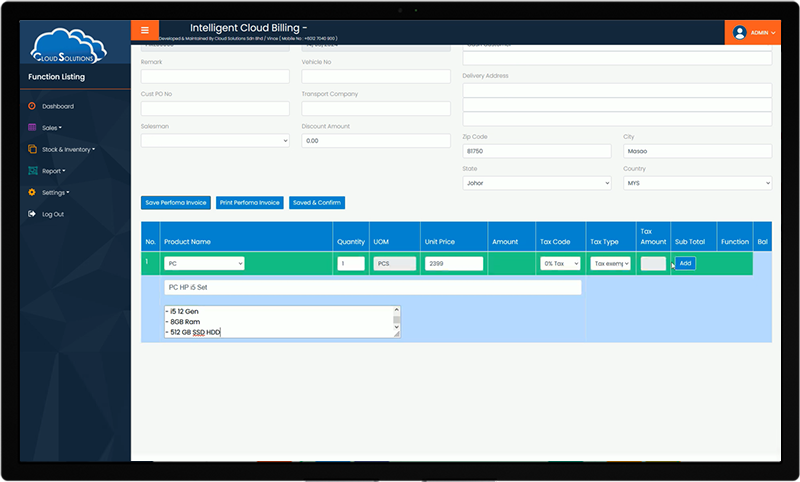The image size is (800, 482).
Task: Click Save Performa Invoice button
Action: (x=176, y=202)
